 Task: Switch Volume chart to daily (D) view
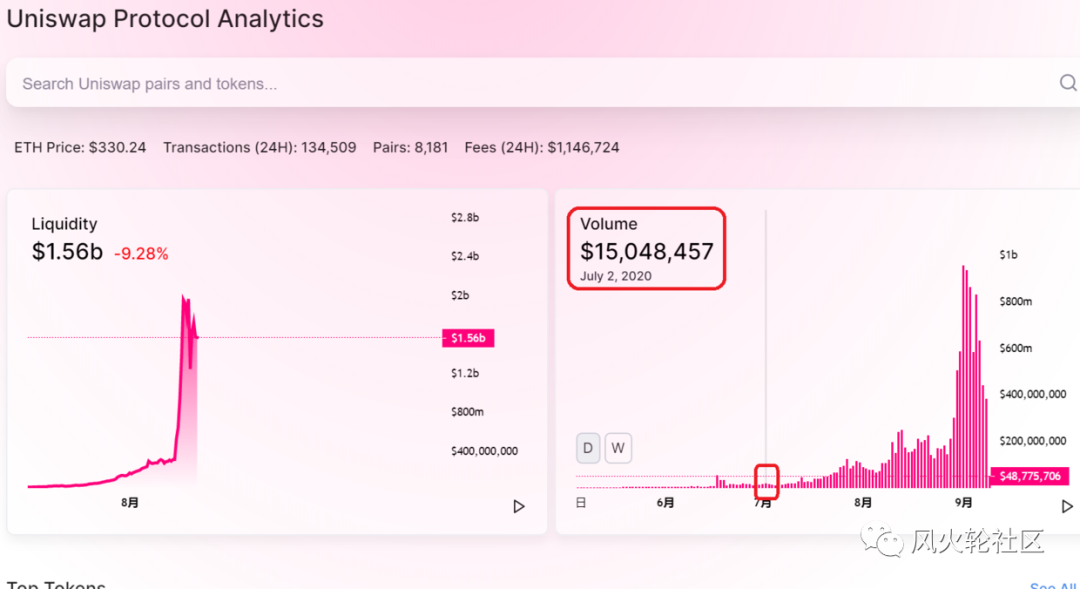588,448
